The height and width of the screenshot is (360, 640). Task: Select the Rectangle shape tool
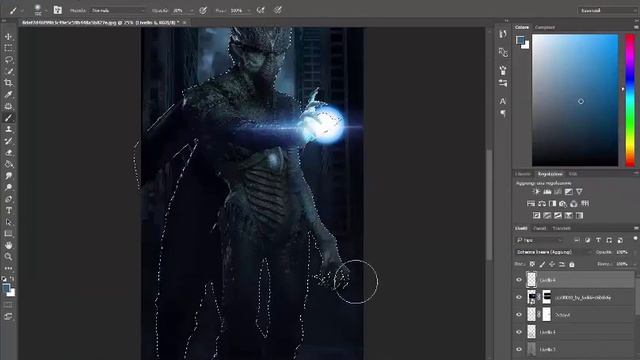[8, 234]
